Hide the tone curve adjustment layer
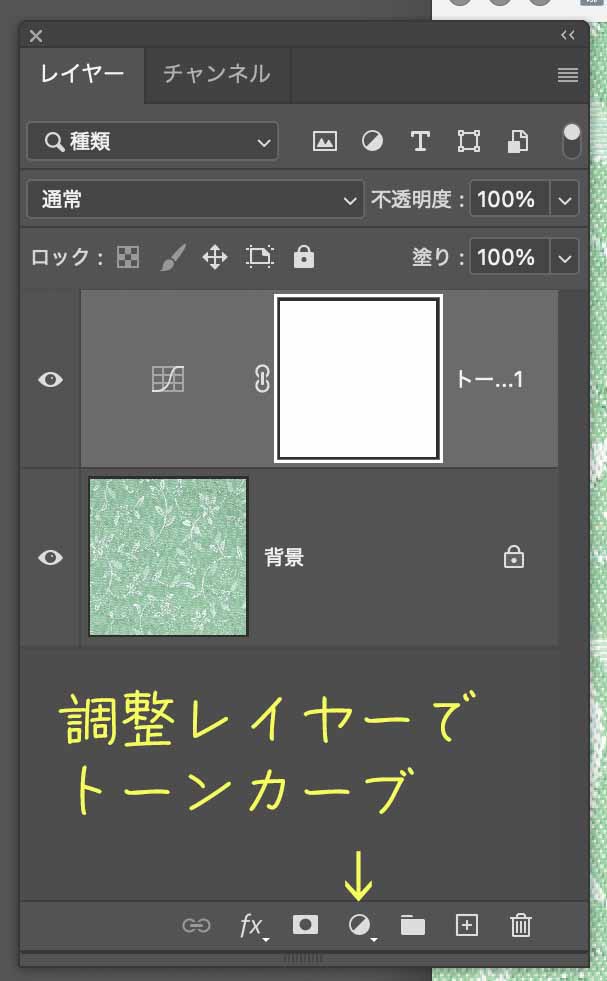This screenshot has height=981, width=607. [50, 380]
